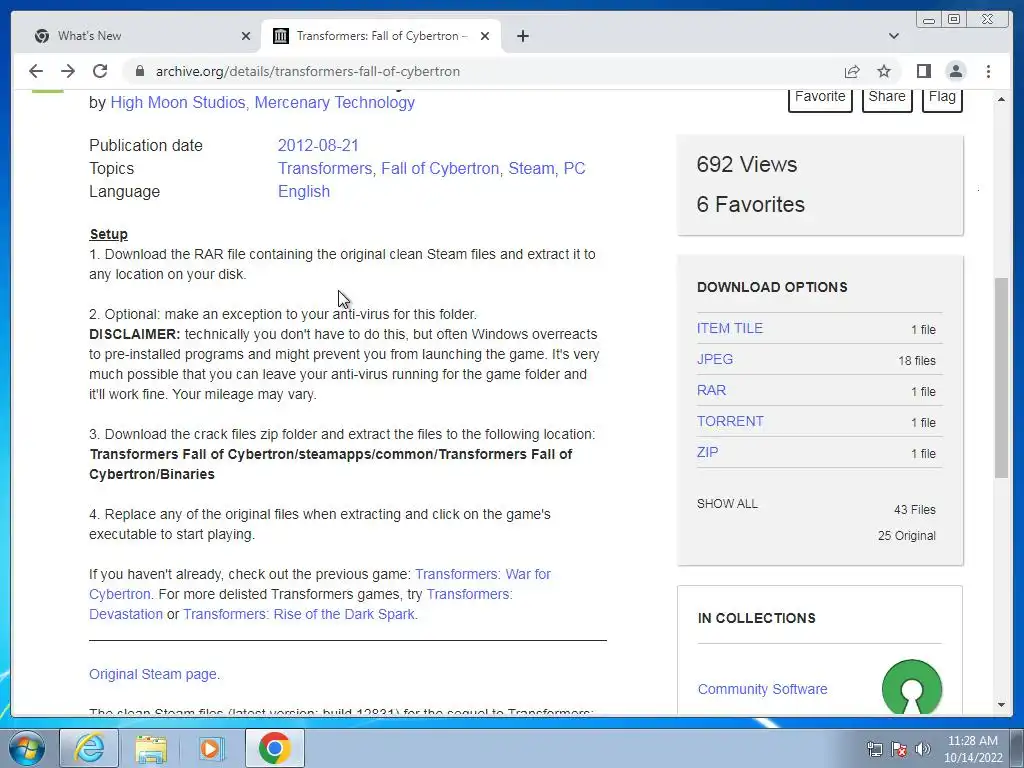1024x768 pixels.
Task: Open the volume speaker tray icon
Action: 923,749
